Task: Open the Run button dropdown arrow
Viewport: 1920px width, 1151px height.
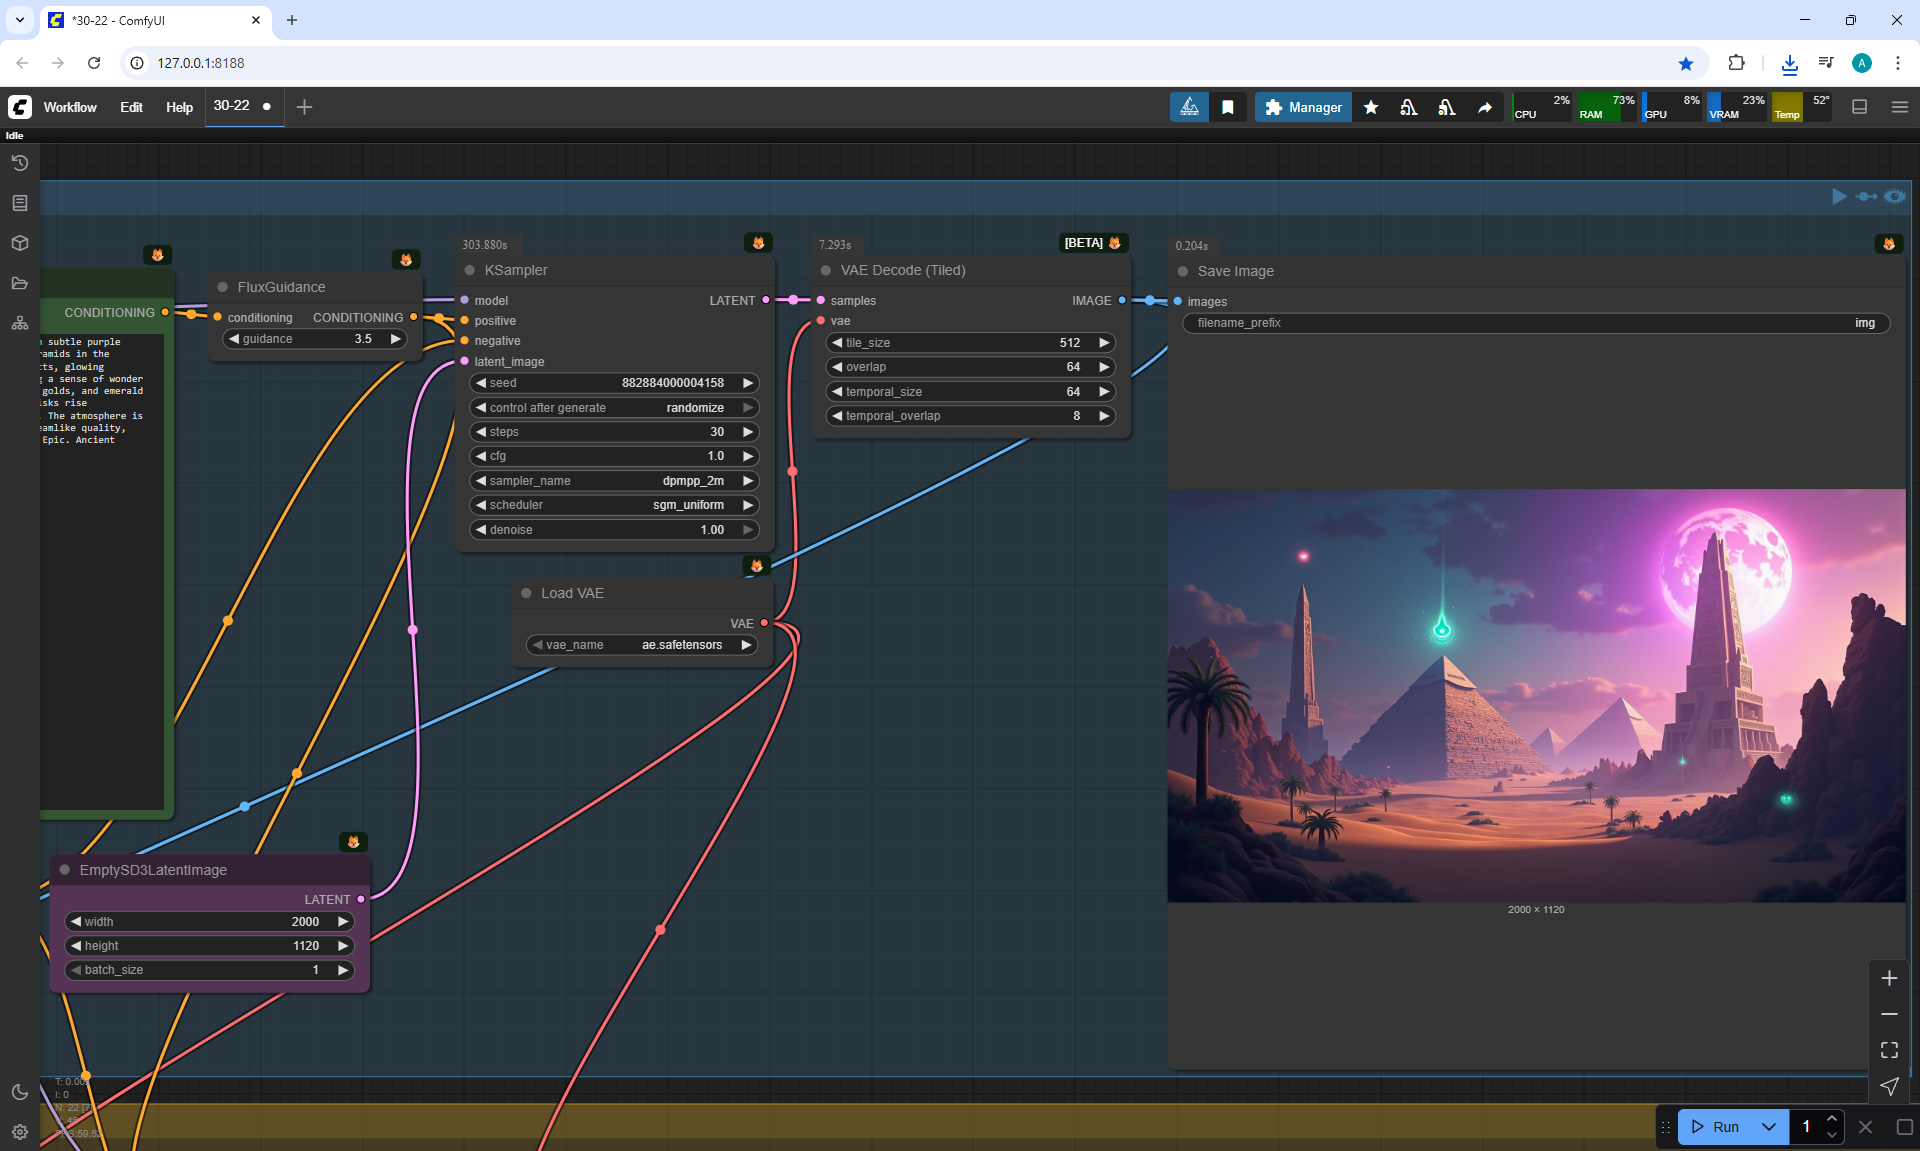Action: pyautogui.click(x=1769, y=1127)
